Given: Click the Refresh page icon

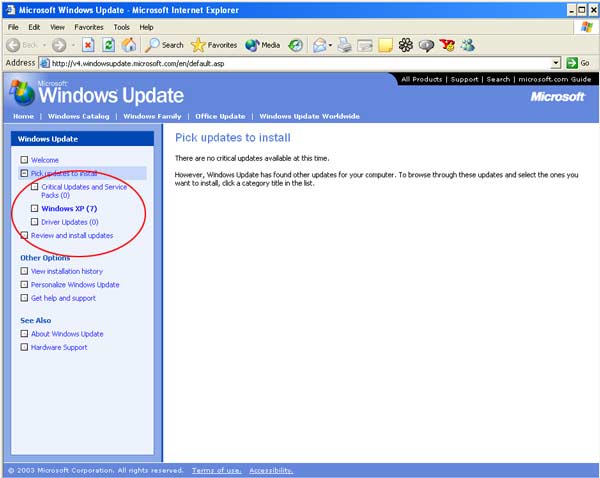Looking at the screenshot, I should click(x=108, y=45).
